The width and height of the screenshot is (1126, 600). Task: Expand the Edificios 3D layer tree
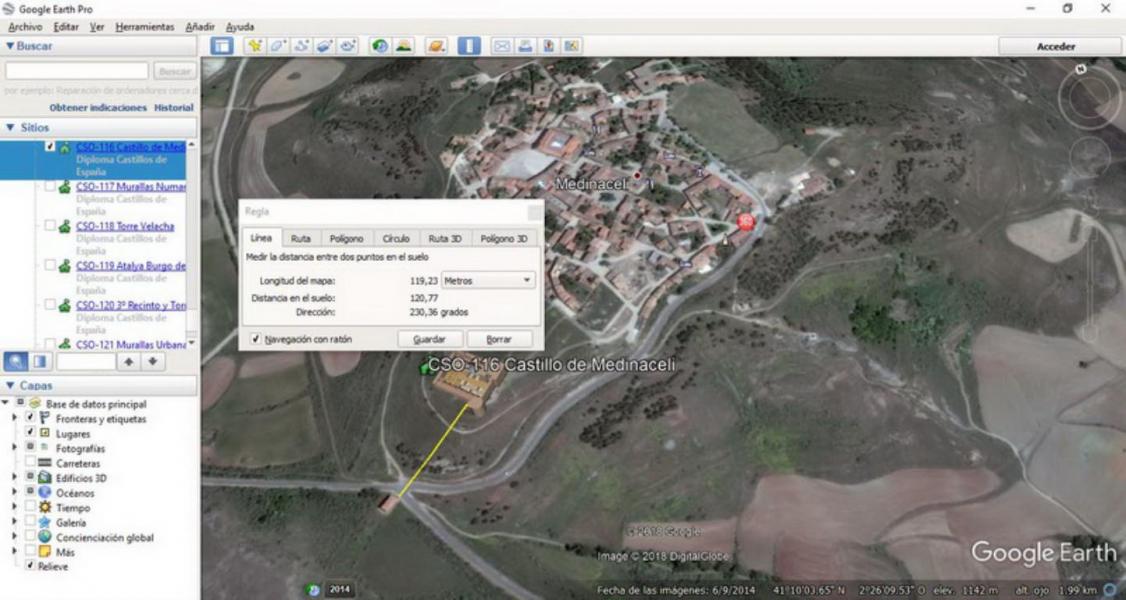pyautogui.click(x=14, y=478)
